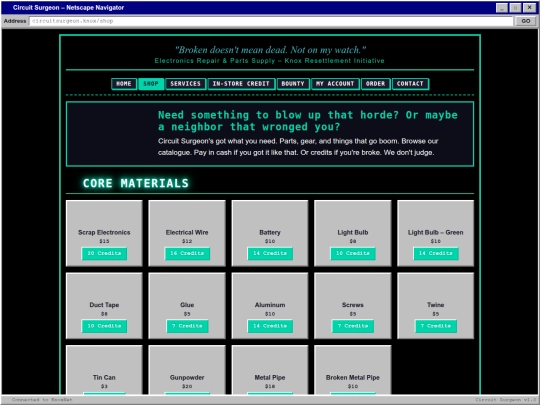Click the CORE MATERIALS heading
The image size is (540, 405).
pos(136,183)
